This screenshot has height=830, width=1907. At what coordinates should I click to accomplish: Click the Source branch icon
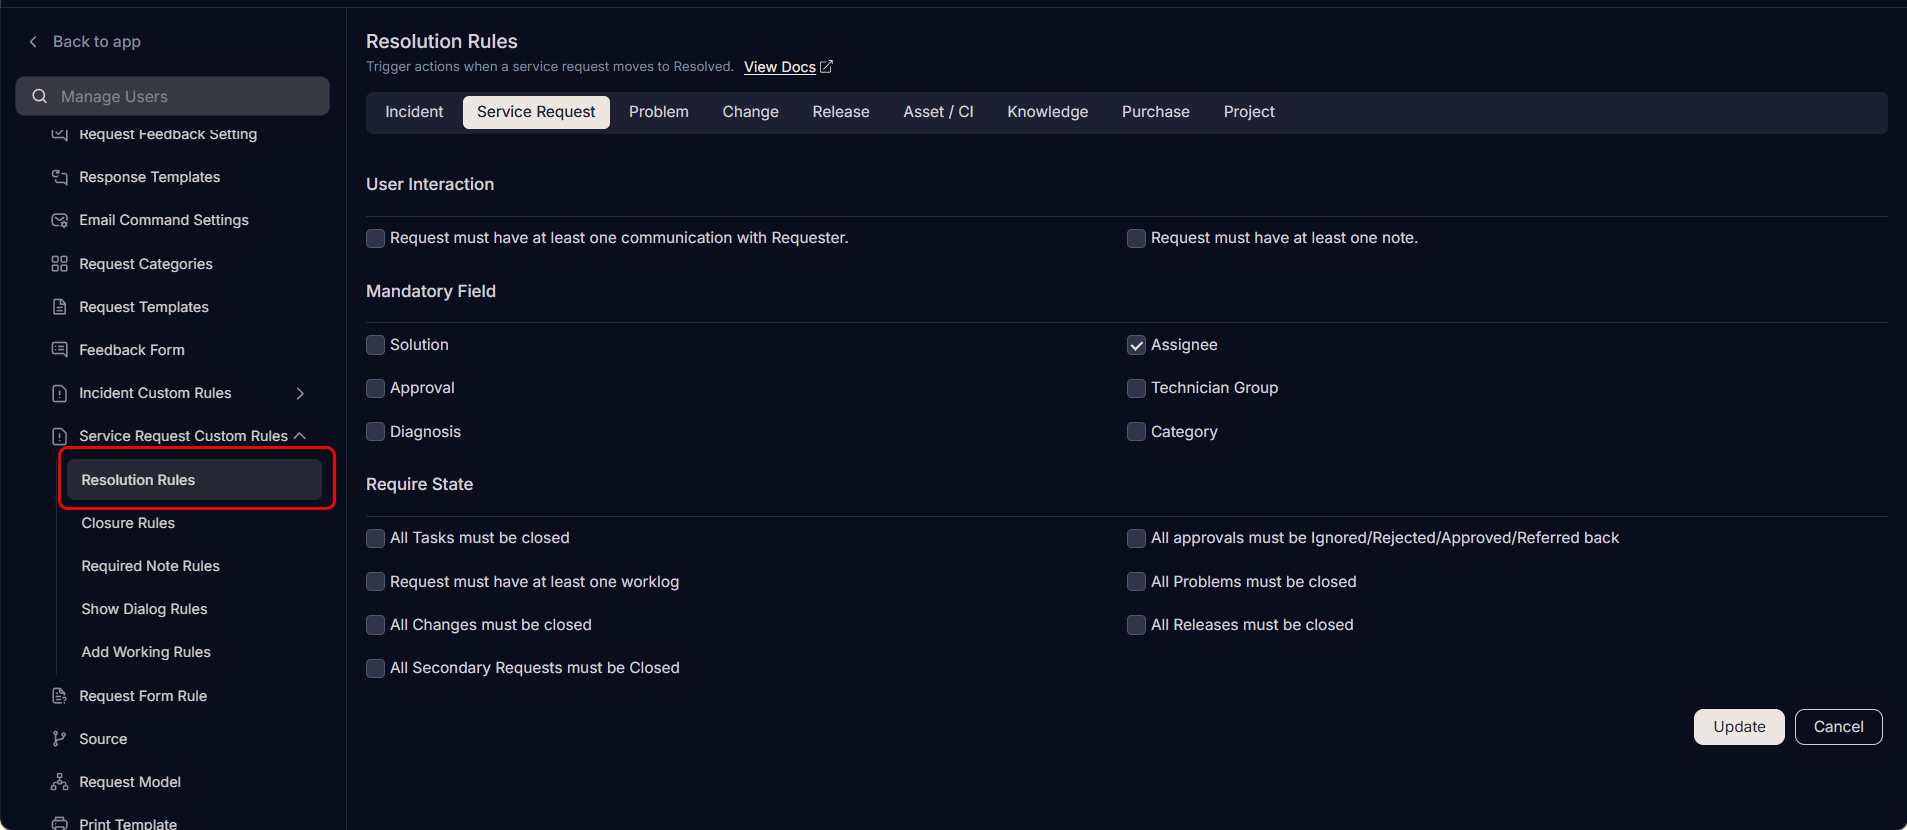60,739
